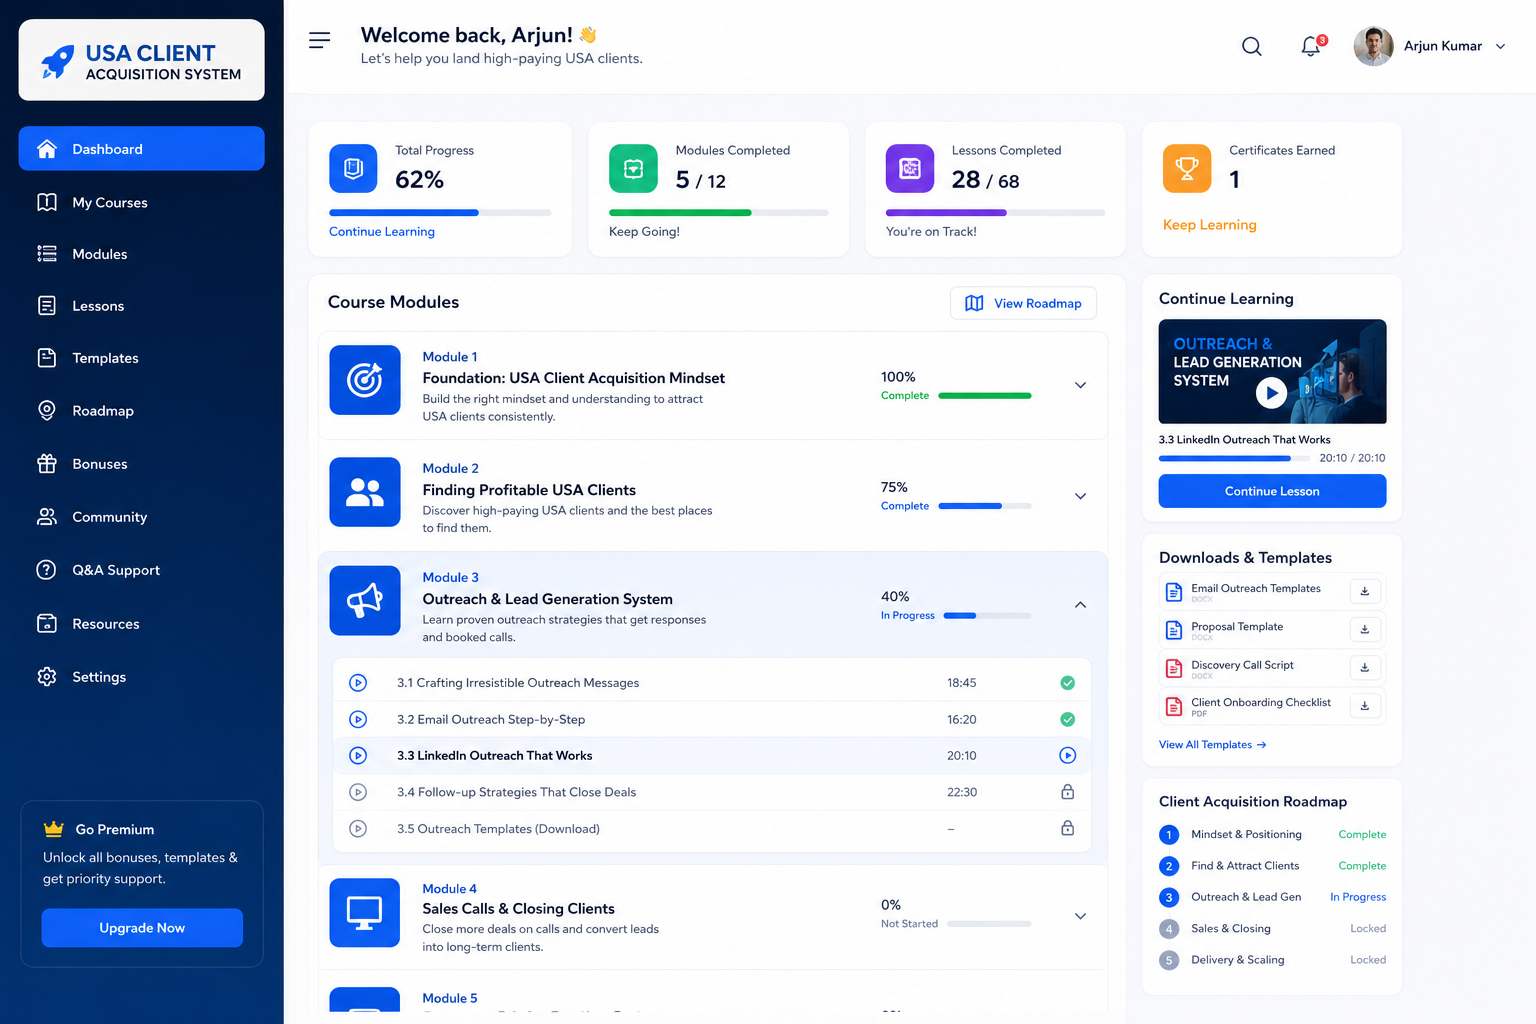Click Arjun Kumar's profile avatar
Image resolution: width=1536 pixels, height=1024 pixels.
[1373, 46]
